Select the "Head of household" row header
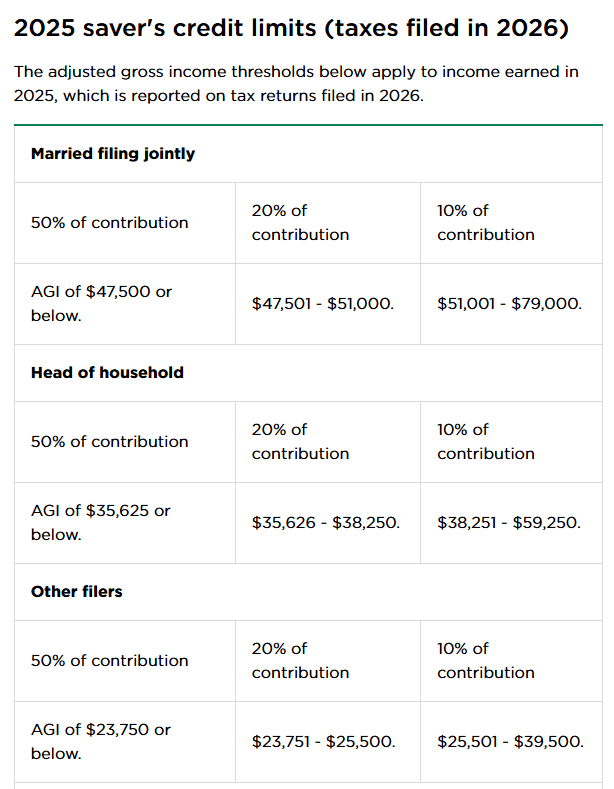This screenshot has height=789, width=614. (107, 373)
